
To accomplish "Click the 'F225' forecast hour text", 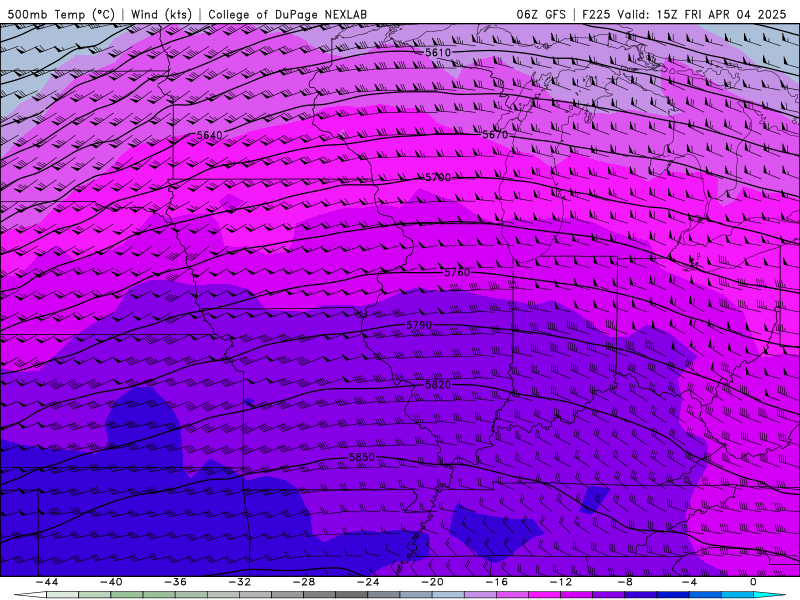I will coord(596,14).
